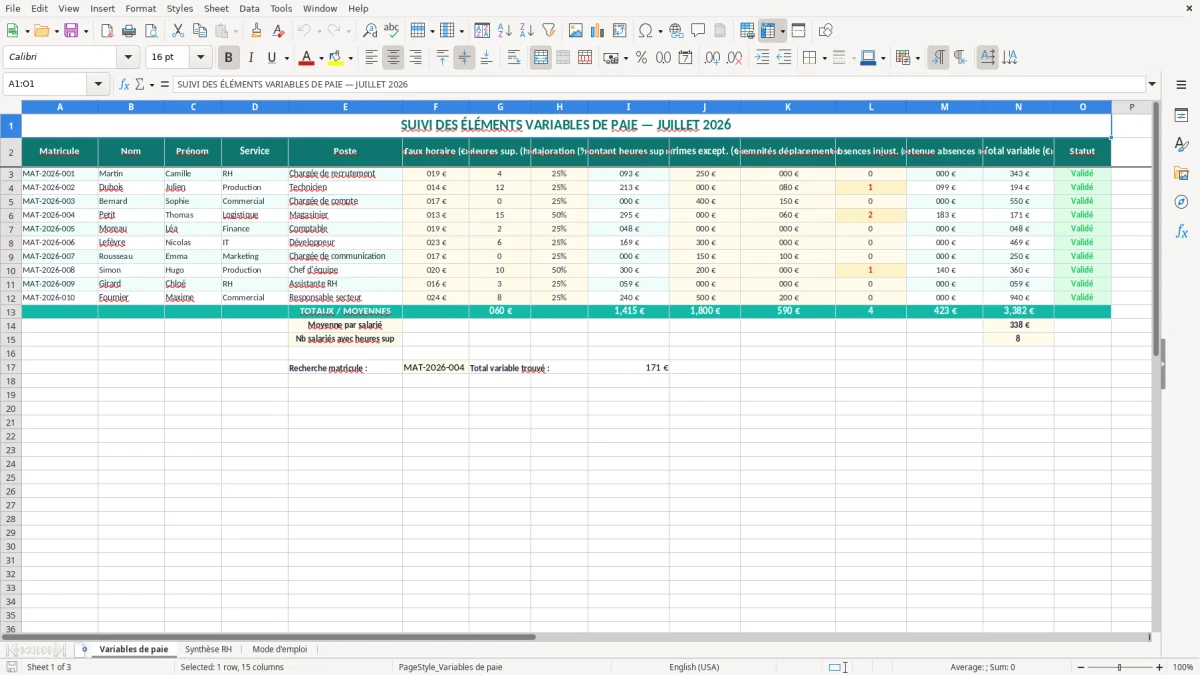The image size is (1200, 675).
Task: Increase cell indent
Action: click(762, 58)
